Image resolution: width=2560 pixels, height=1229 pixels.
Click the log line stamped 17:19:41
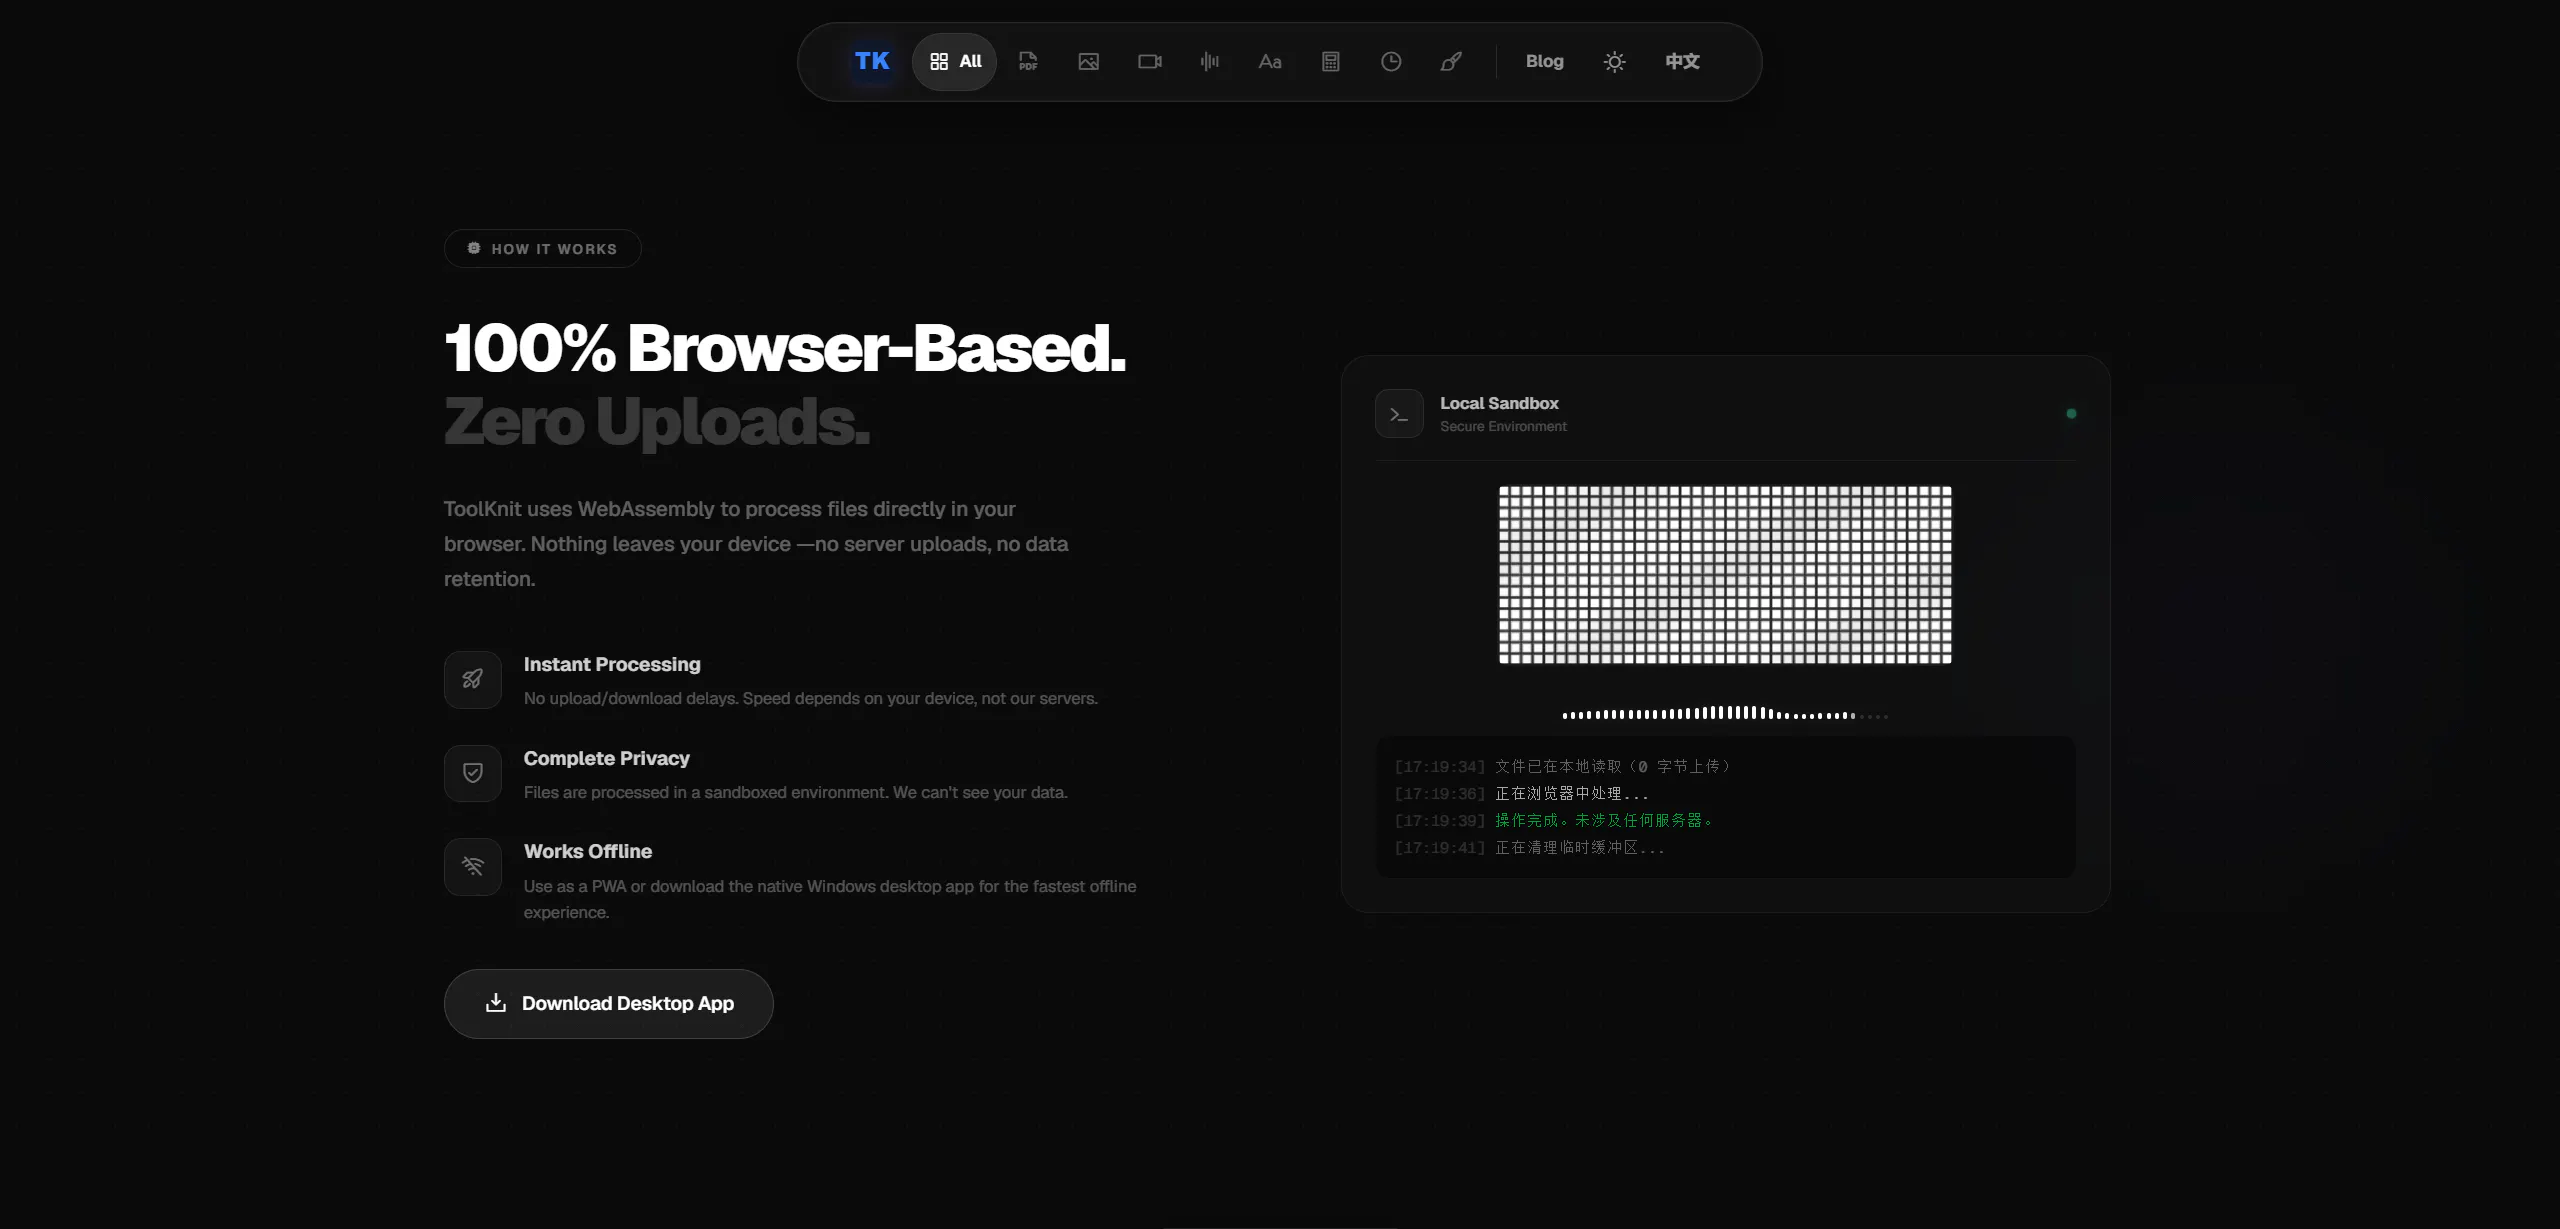(1530, 848)
